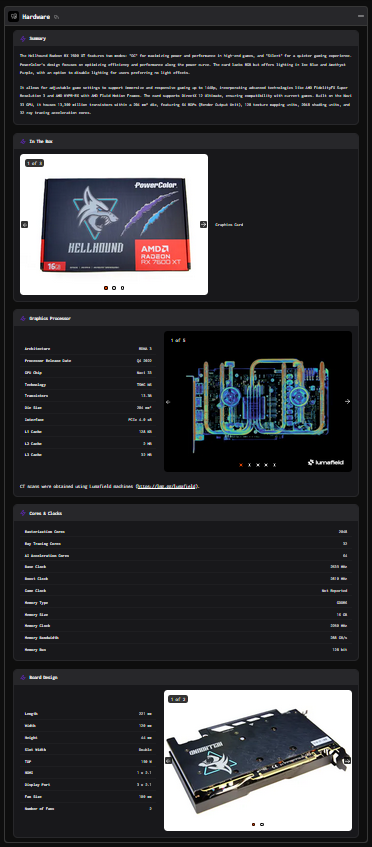The height and width of the screenshot is (847, 372).
Task: Click the In The Box section icon
Action: pos(23,142)
